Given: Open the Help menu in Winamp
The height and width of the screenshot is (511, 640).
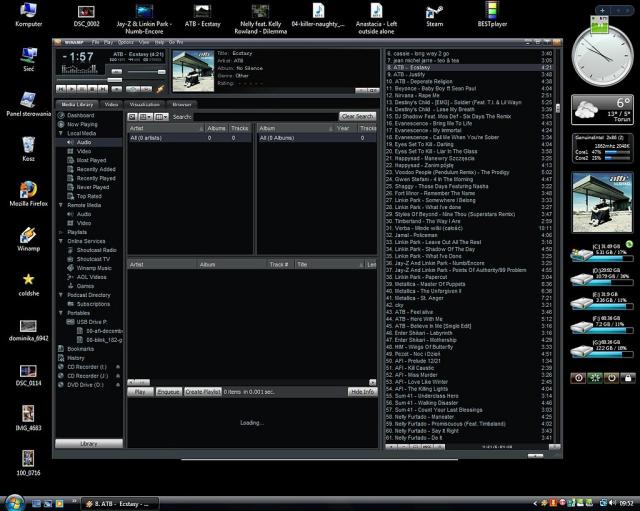Looking at the screenshot, I should [x=159, y=42].
